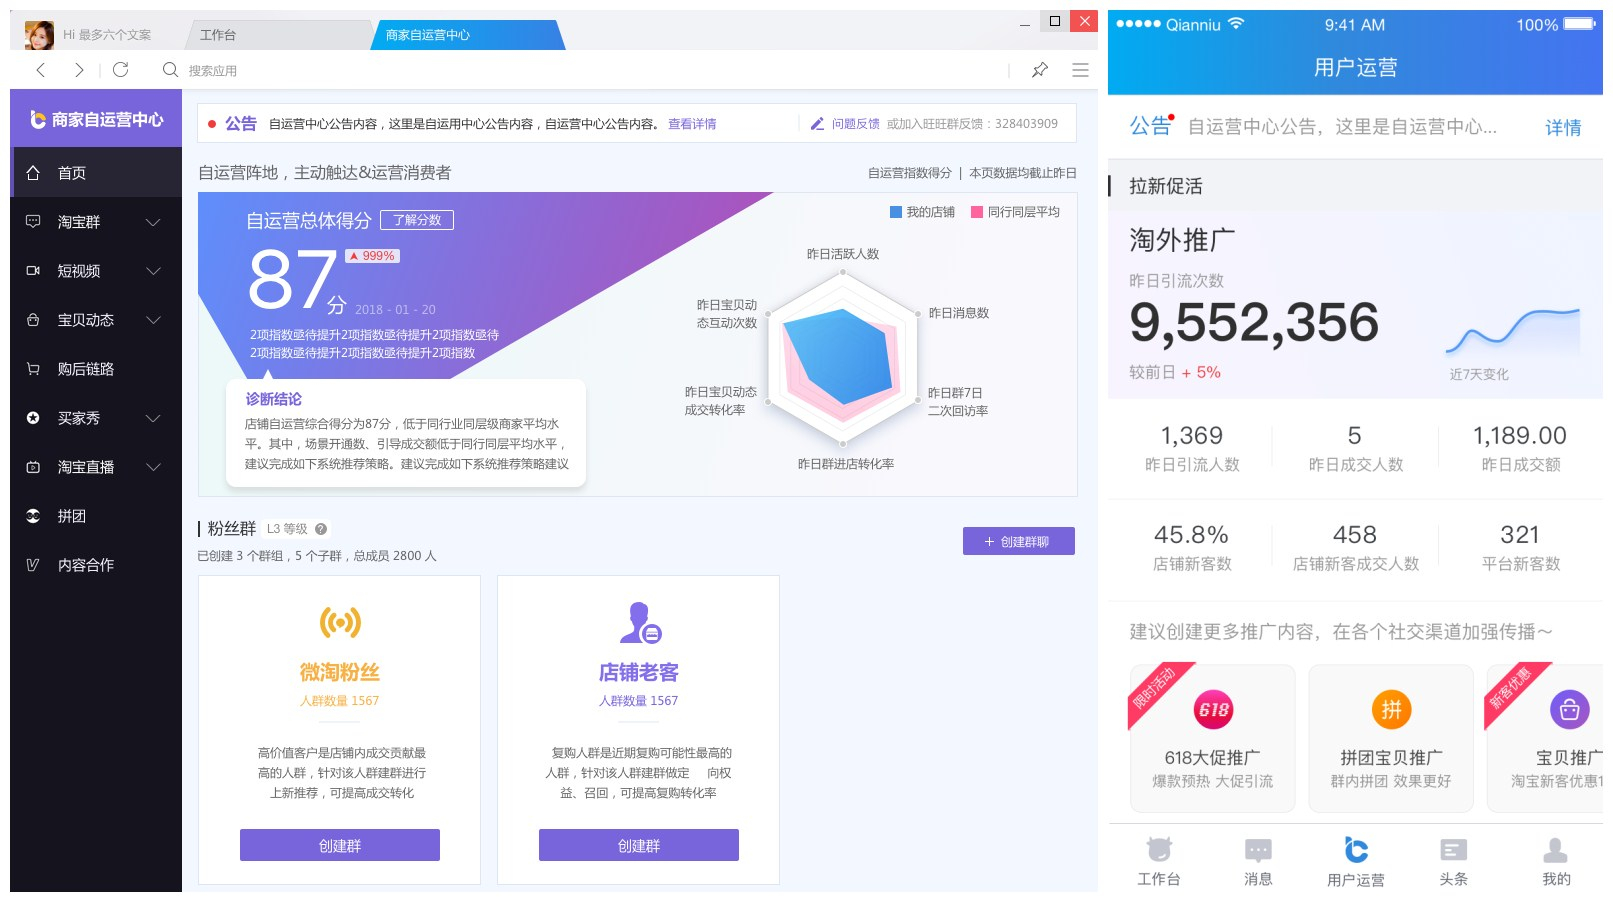Viewport: 1613px width, 902px height.
Task: Select the 短视频 icon in the sidebar
Action: pyautogui.click(x=34, y=270)
